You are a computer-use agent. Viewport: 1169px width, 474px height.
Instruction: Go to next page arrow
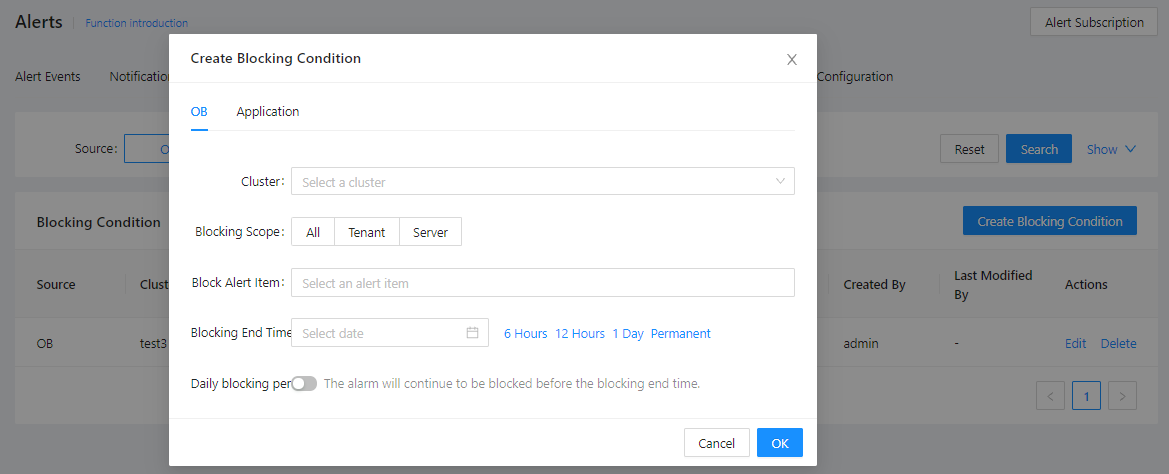click(1123, 396)
